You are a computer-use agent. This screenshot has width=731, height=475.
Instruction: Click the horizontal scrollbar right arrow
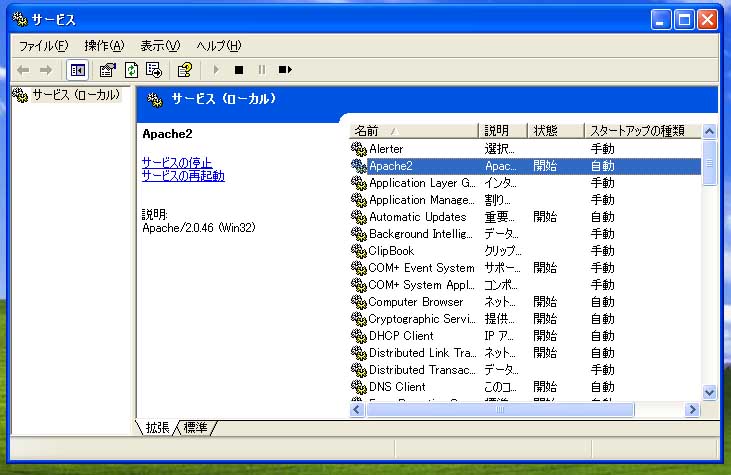(692, 410)
